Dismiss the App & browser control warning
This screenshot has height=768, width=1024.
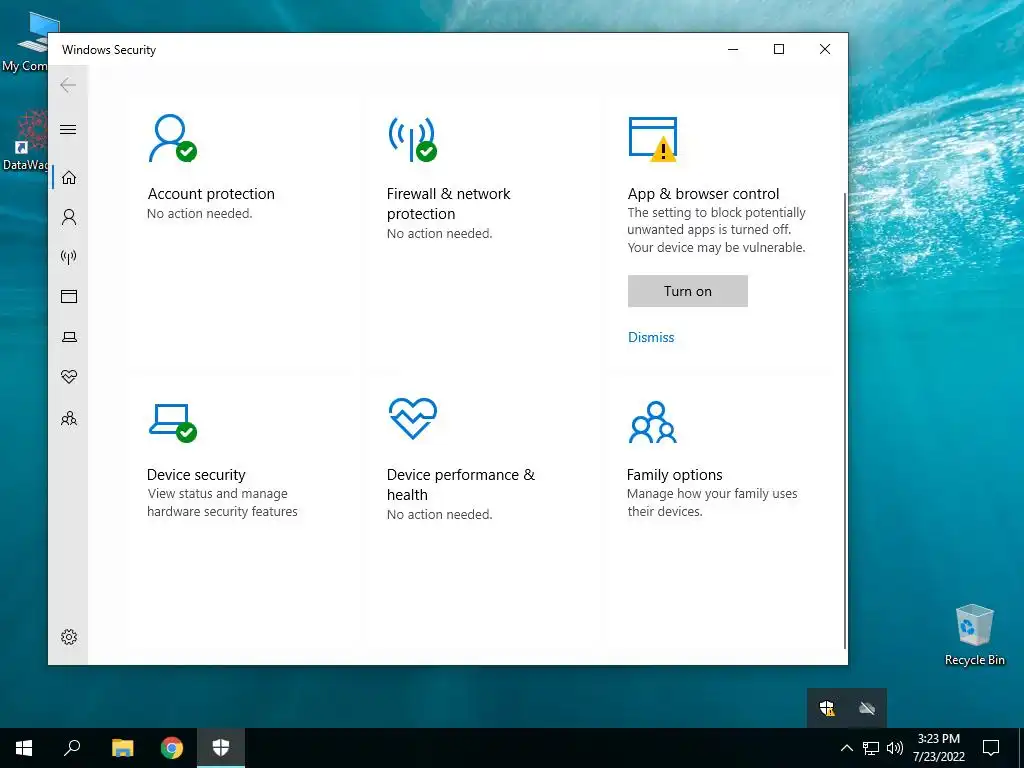click(651, 337)
